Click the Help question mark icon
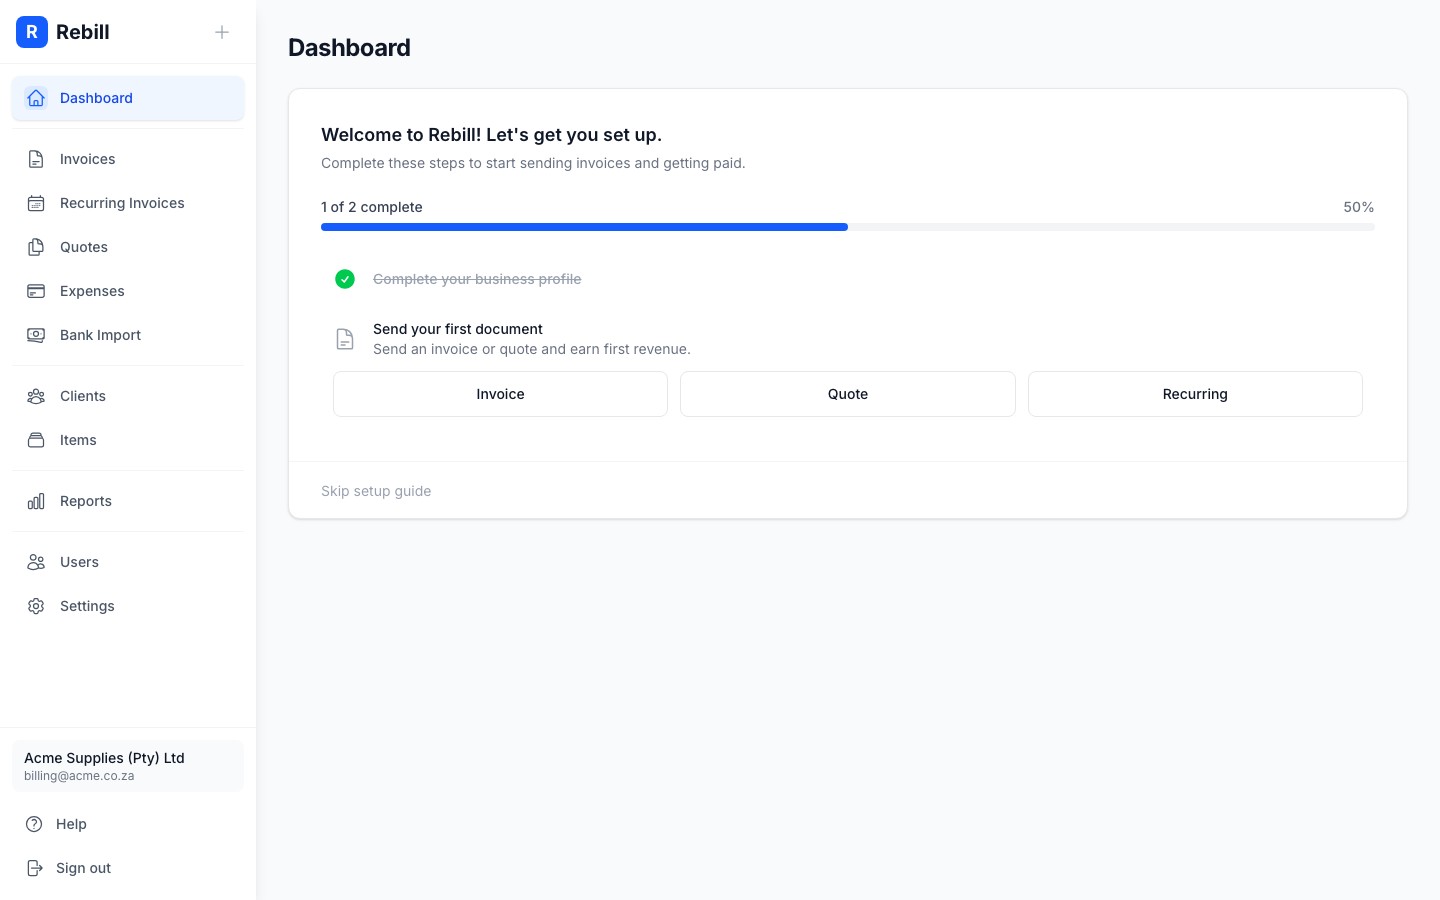 [34, 824]
